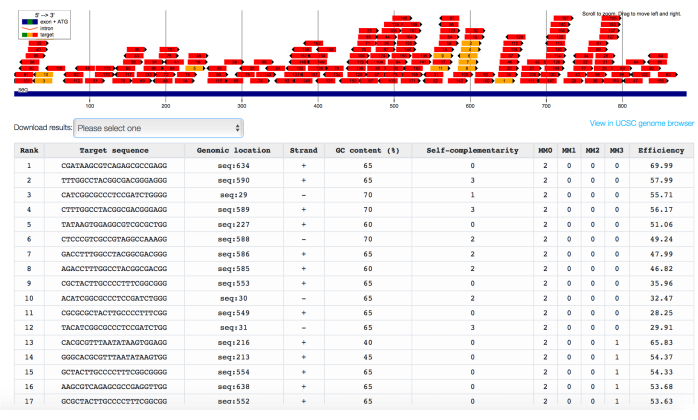Select orange target marker 10 in the viewer
The width and height of the screenshot is (698, 420).
[x=44, y=74]
